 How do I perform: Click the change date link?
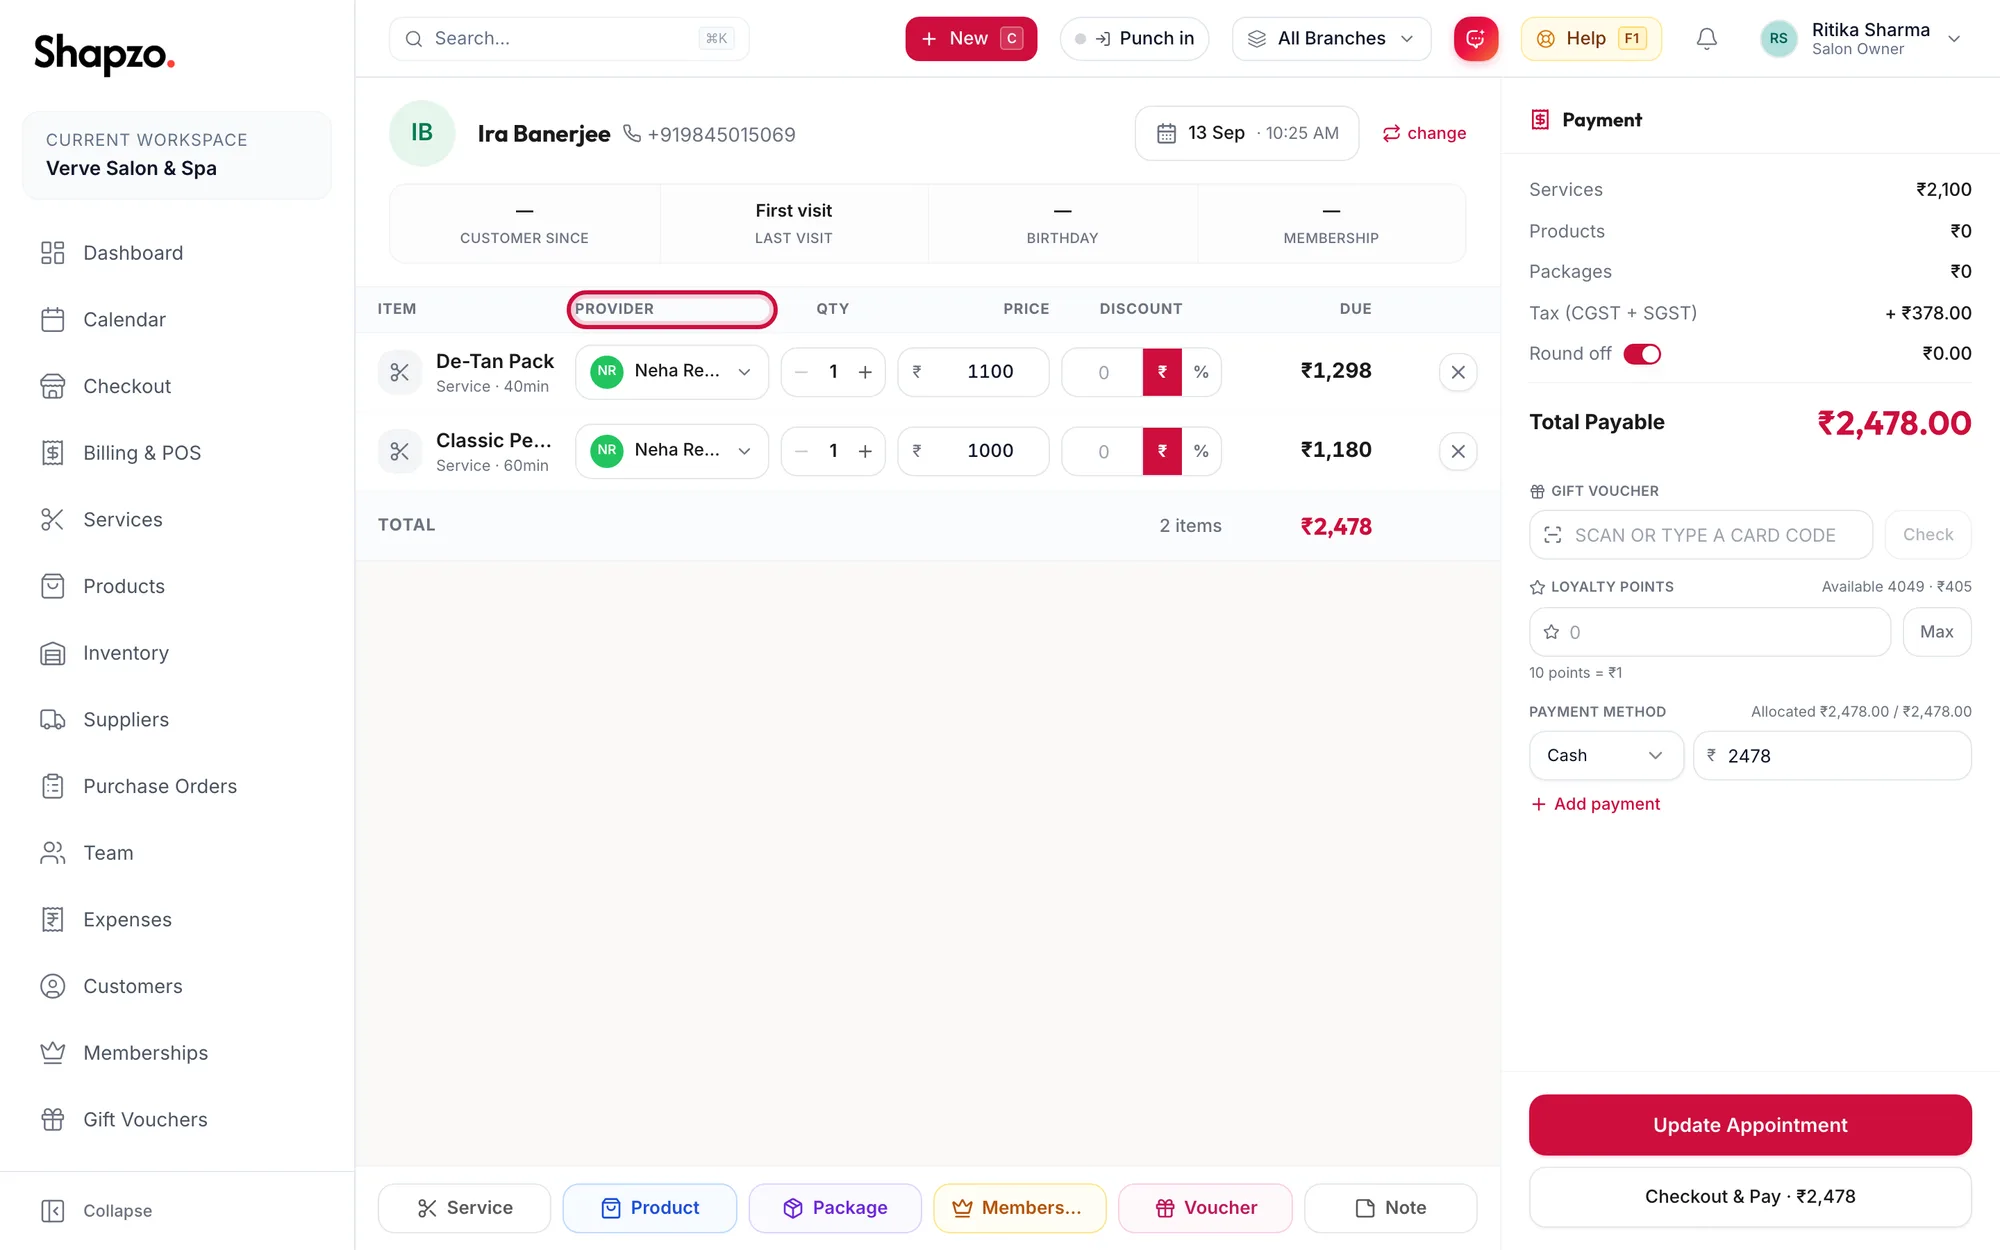pos(1424,133)
